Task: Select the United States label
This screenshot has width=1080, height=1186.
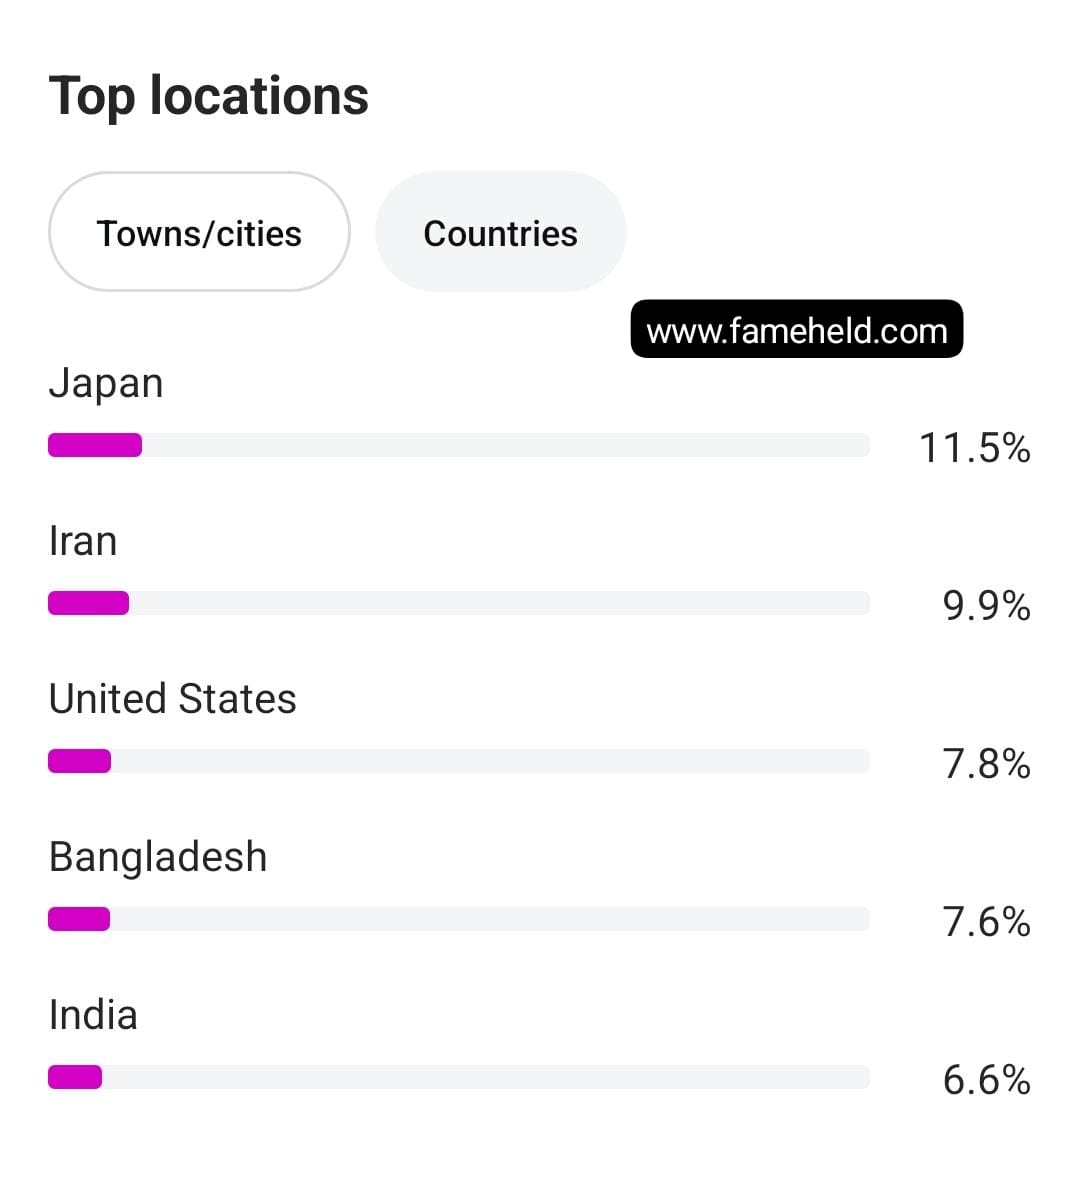Action: point(172,699)
